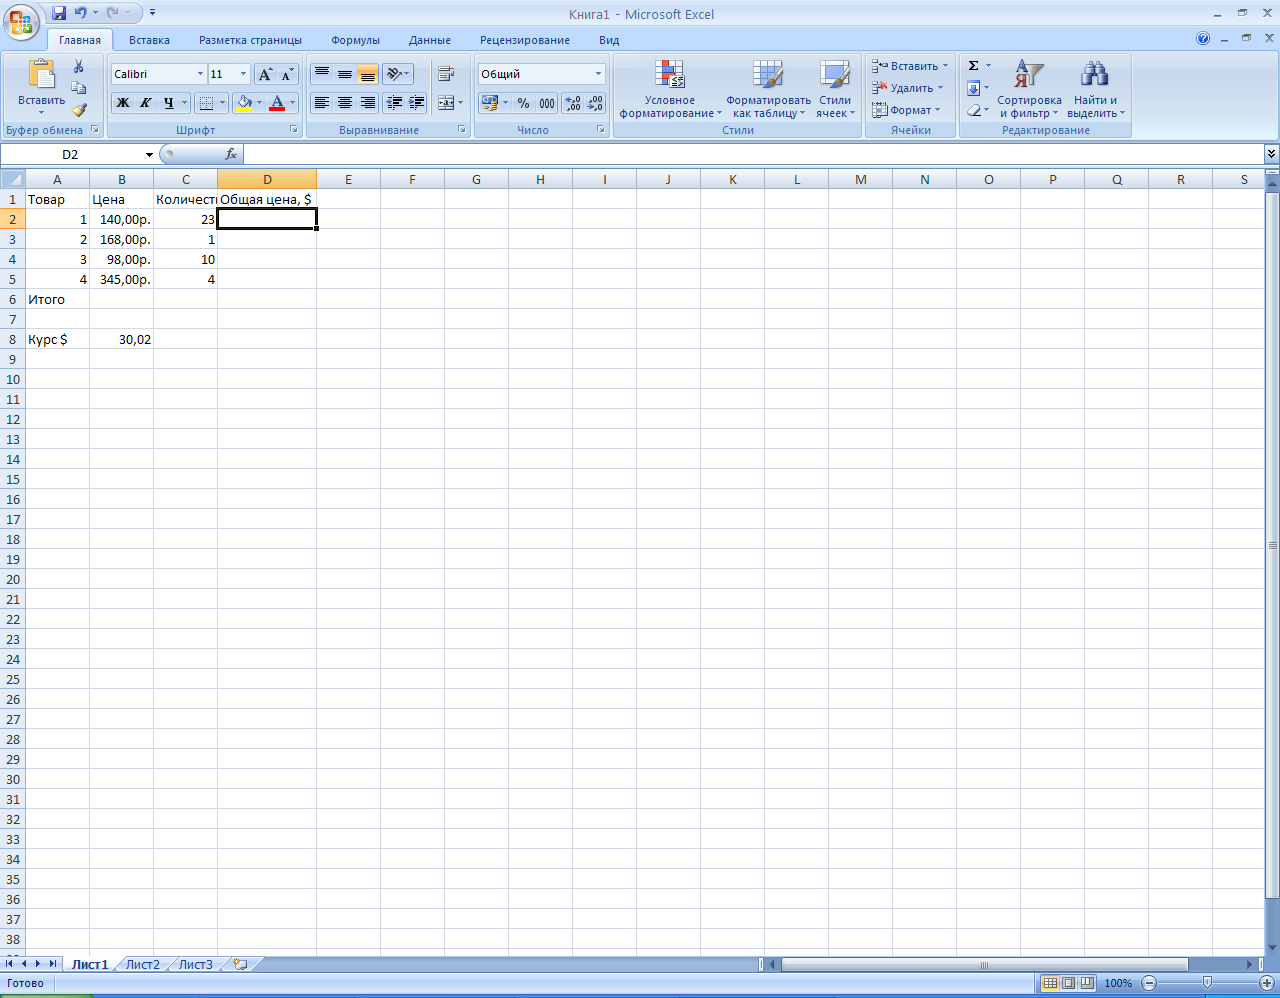Click Формат cells button
Screen dimensions: 1280x998
point(906,110)
